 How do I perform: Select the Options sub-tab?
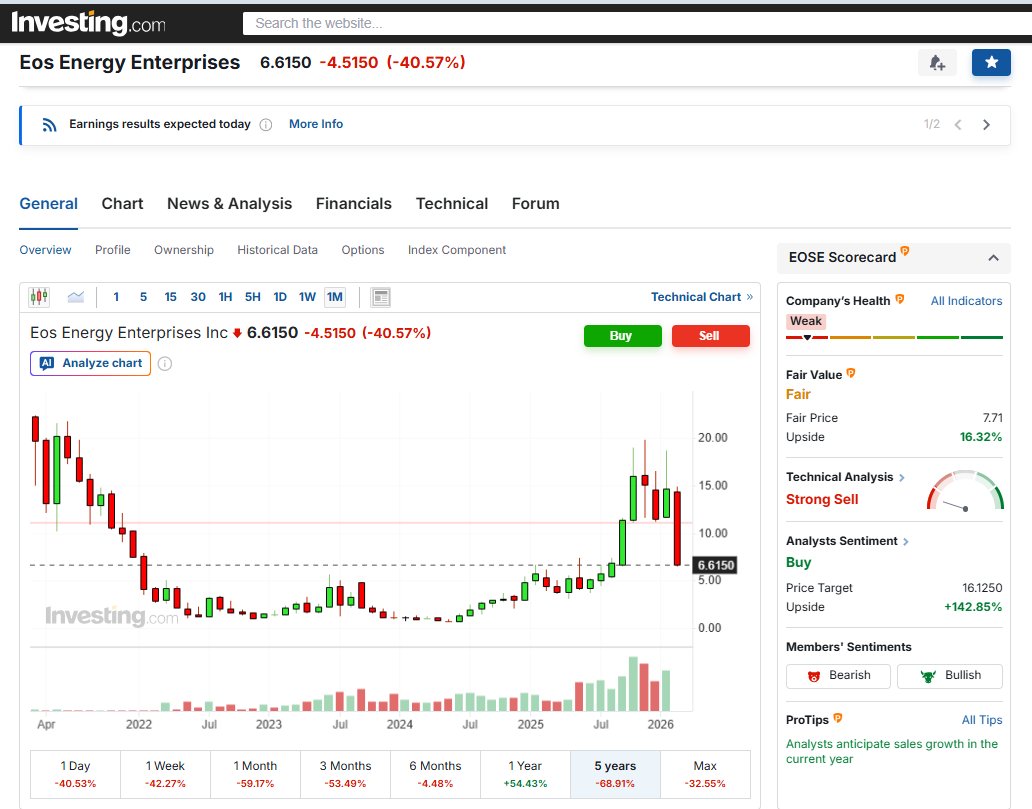point(363,249)
